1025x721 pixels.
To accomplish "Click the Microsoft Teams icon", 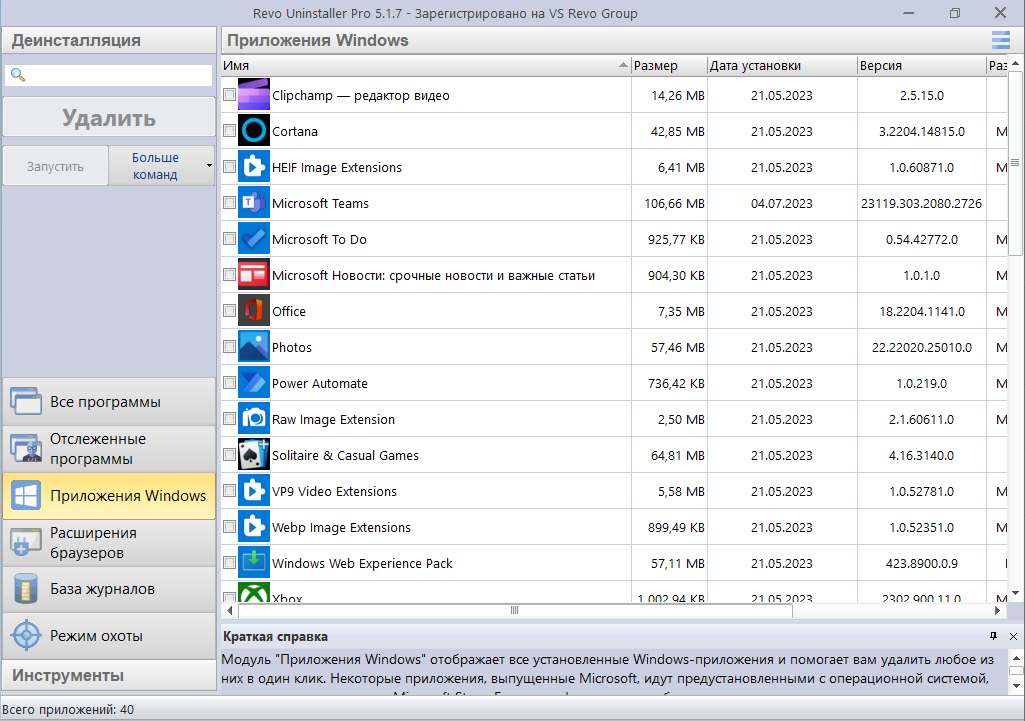I will pyautogui.click(x=254, y=203).
